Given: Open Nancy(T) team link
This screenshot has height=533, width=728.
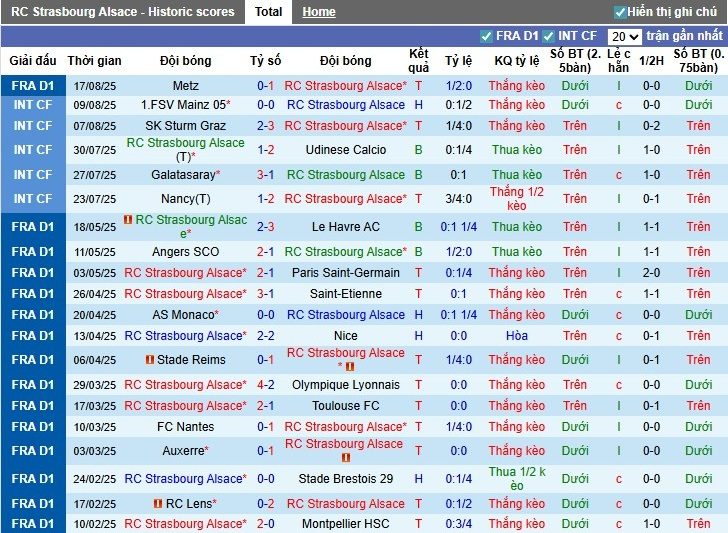Looking at the screenshot, I should click(x=185, y=199).
